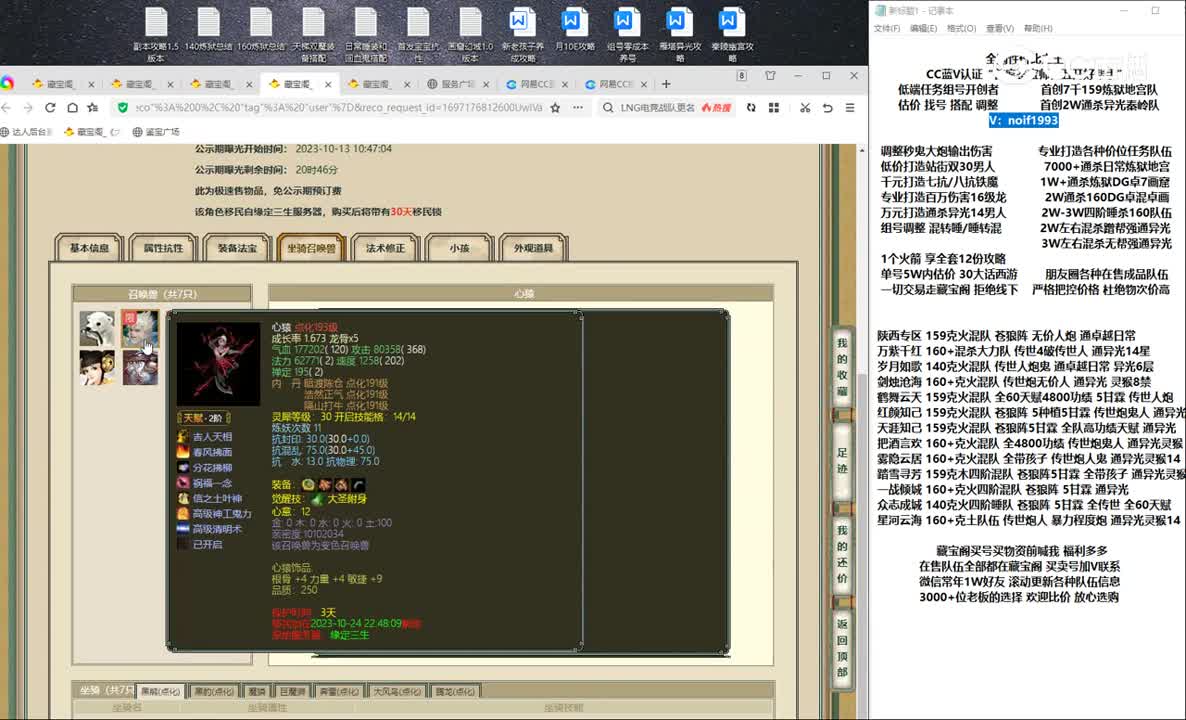Switch to the 法术修正 tab
Viewport: 1186px width, 720px height.
386,248
